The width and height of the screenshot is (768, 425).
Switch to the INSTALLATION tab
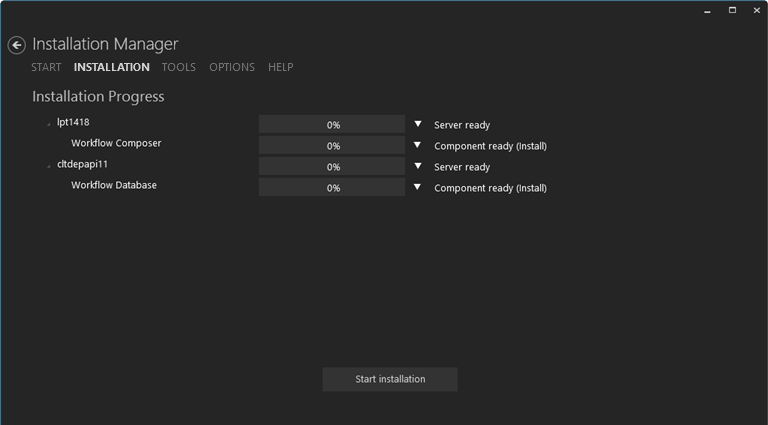[111, 67]
